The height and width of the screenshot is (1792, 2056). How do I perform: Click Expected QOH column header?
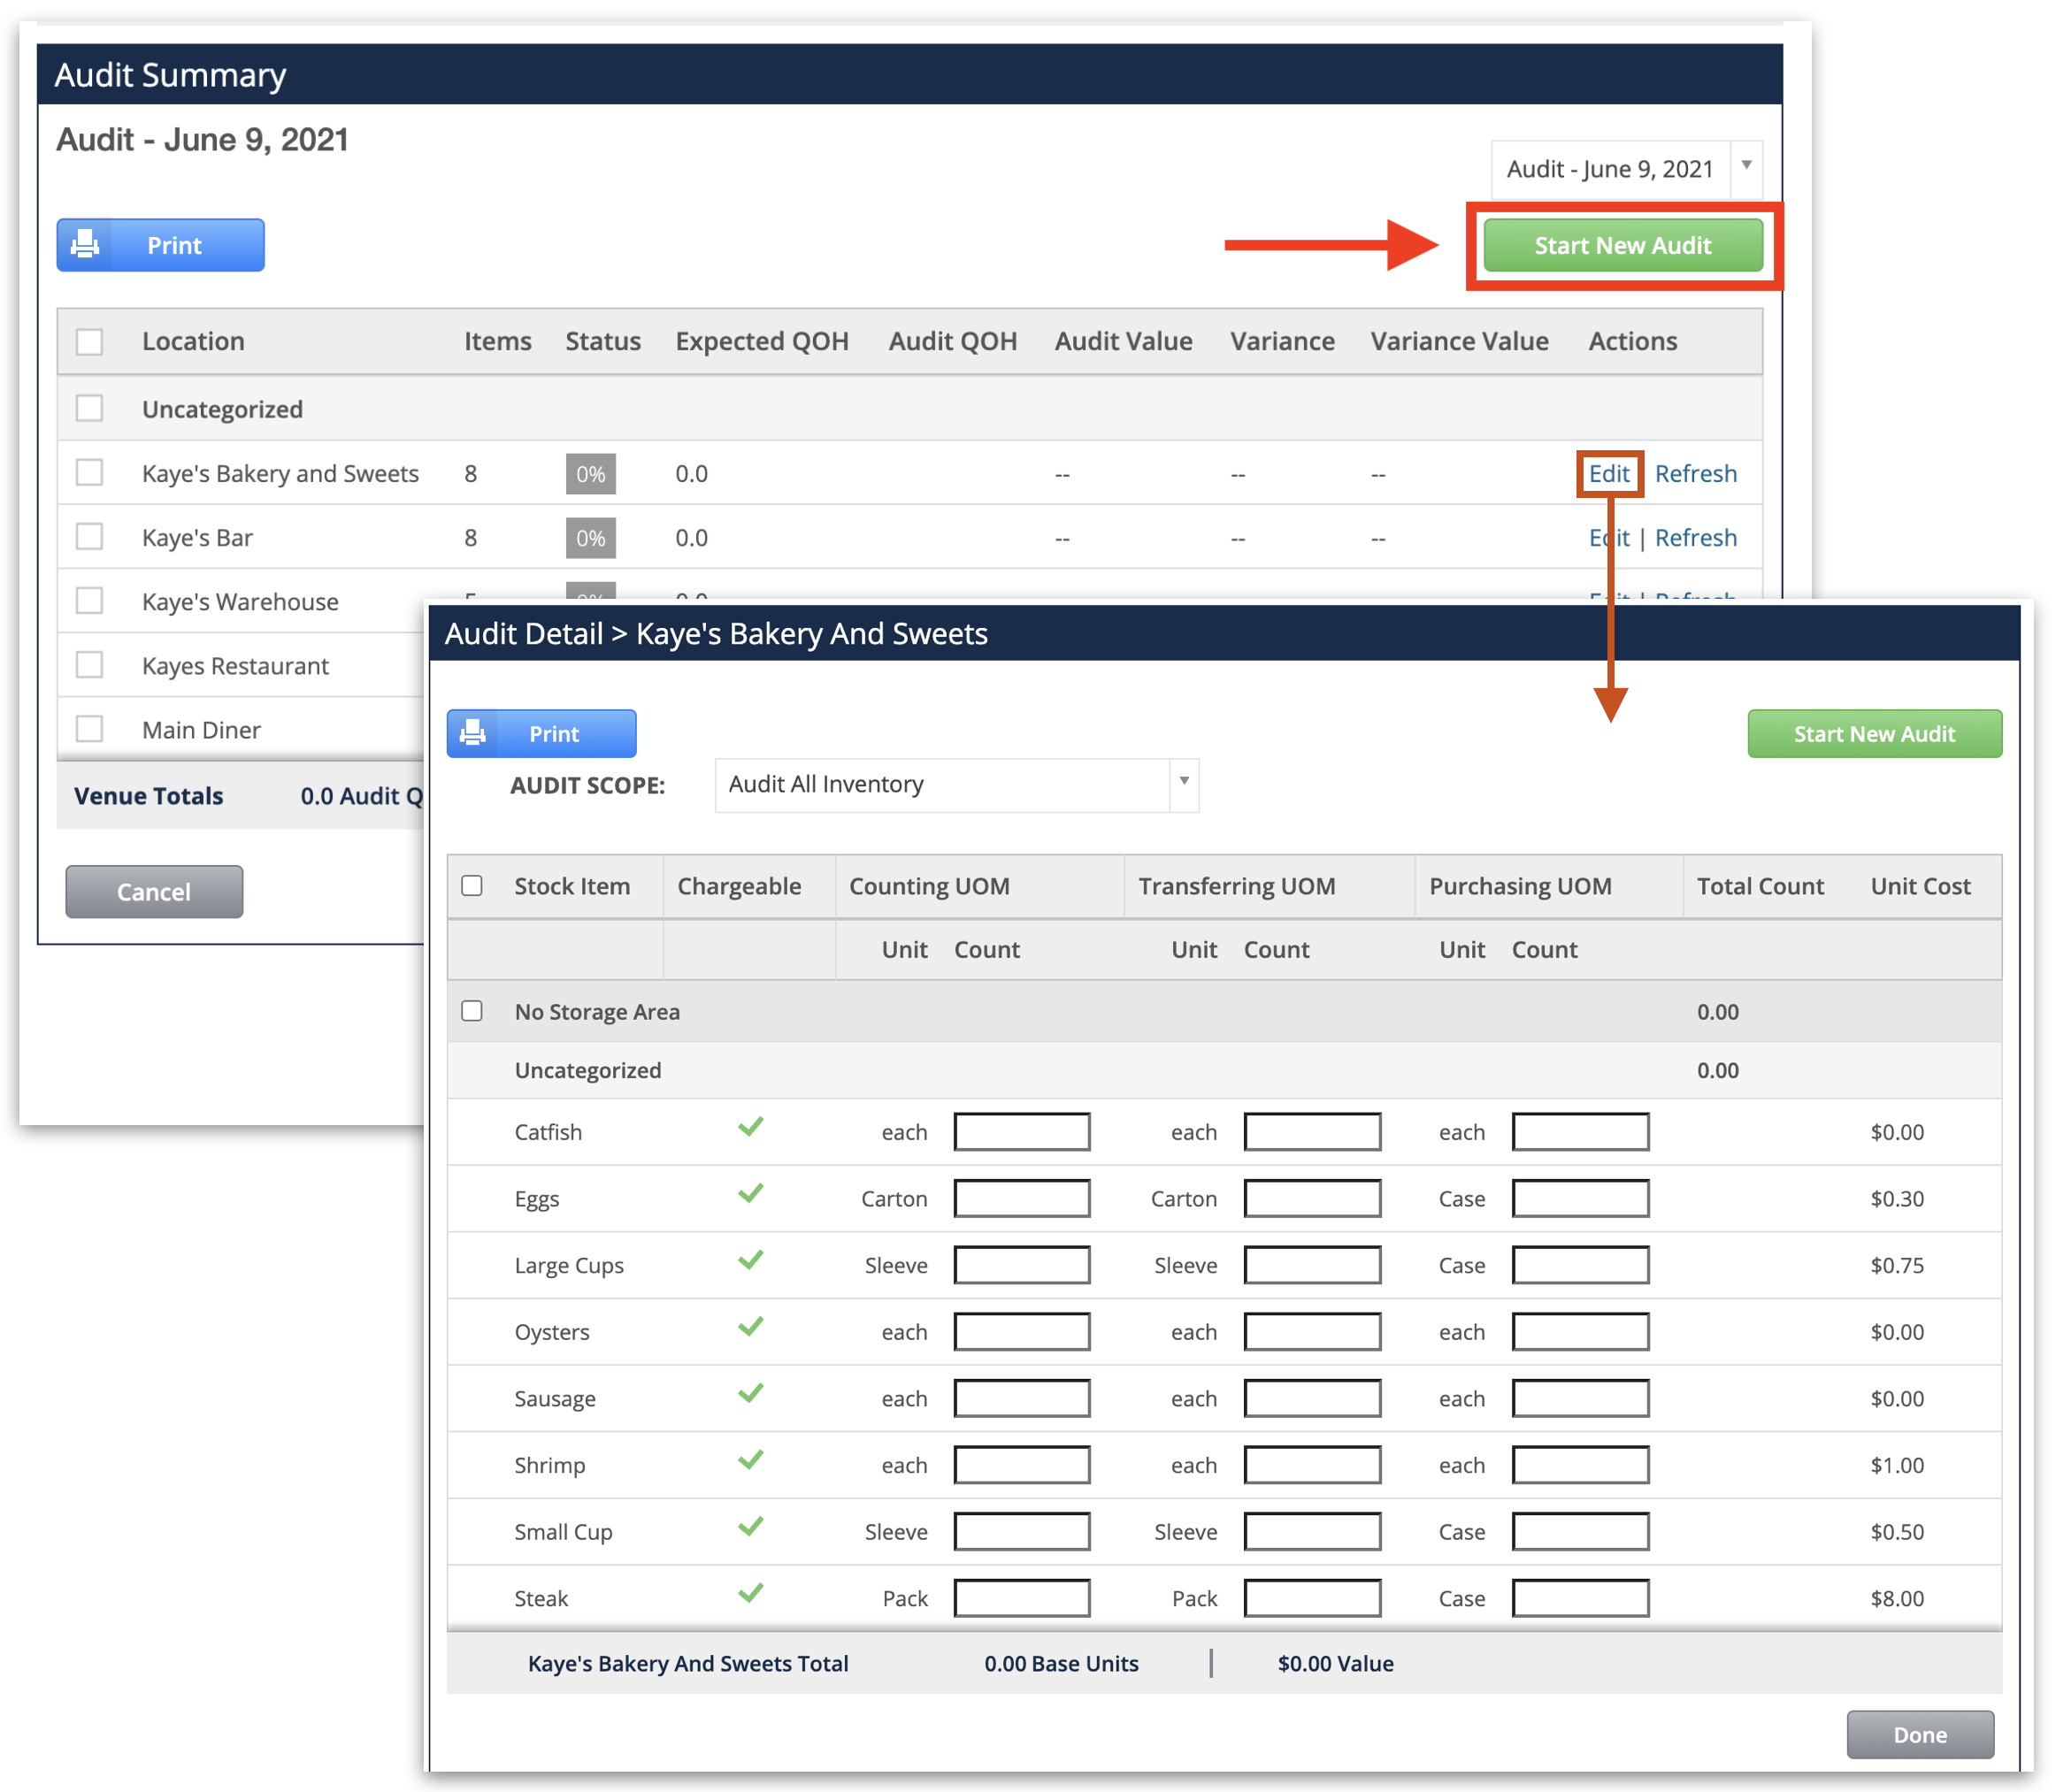coord(762,342)
